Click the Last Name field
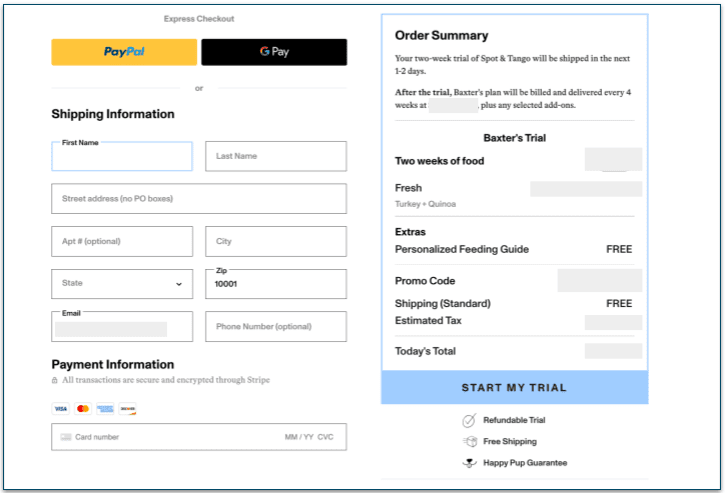 (276, 156)
